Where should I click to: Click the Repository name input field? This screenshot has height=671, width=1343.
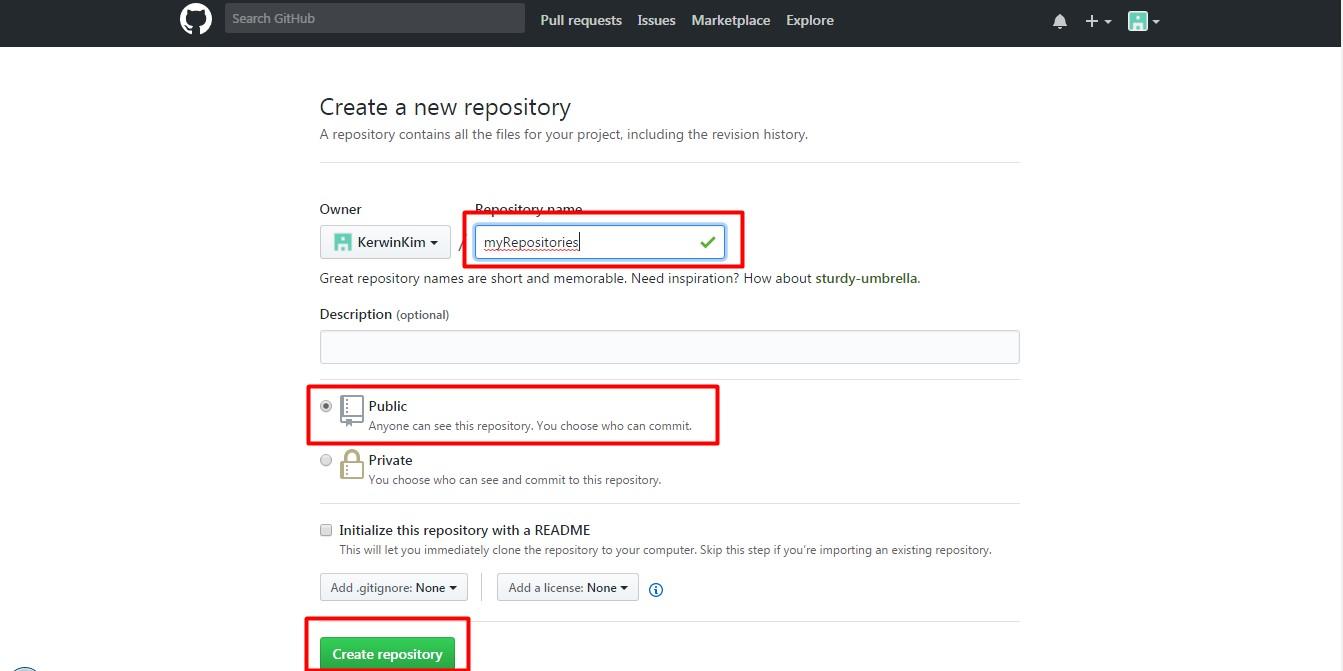(600, 242)
